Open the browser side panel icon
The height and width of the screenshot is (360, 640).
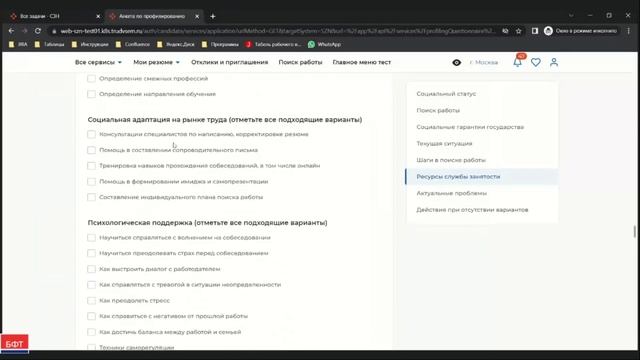(x=535, y=31)
